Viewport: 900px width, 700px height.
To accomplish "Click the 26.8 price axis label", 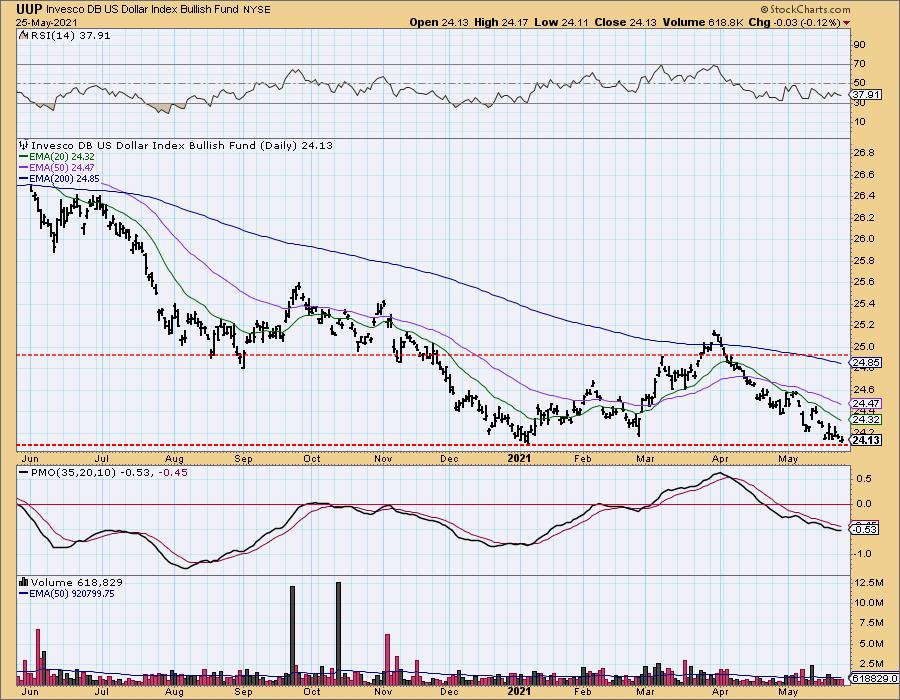I will tap(863, 153).
